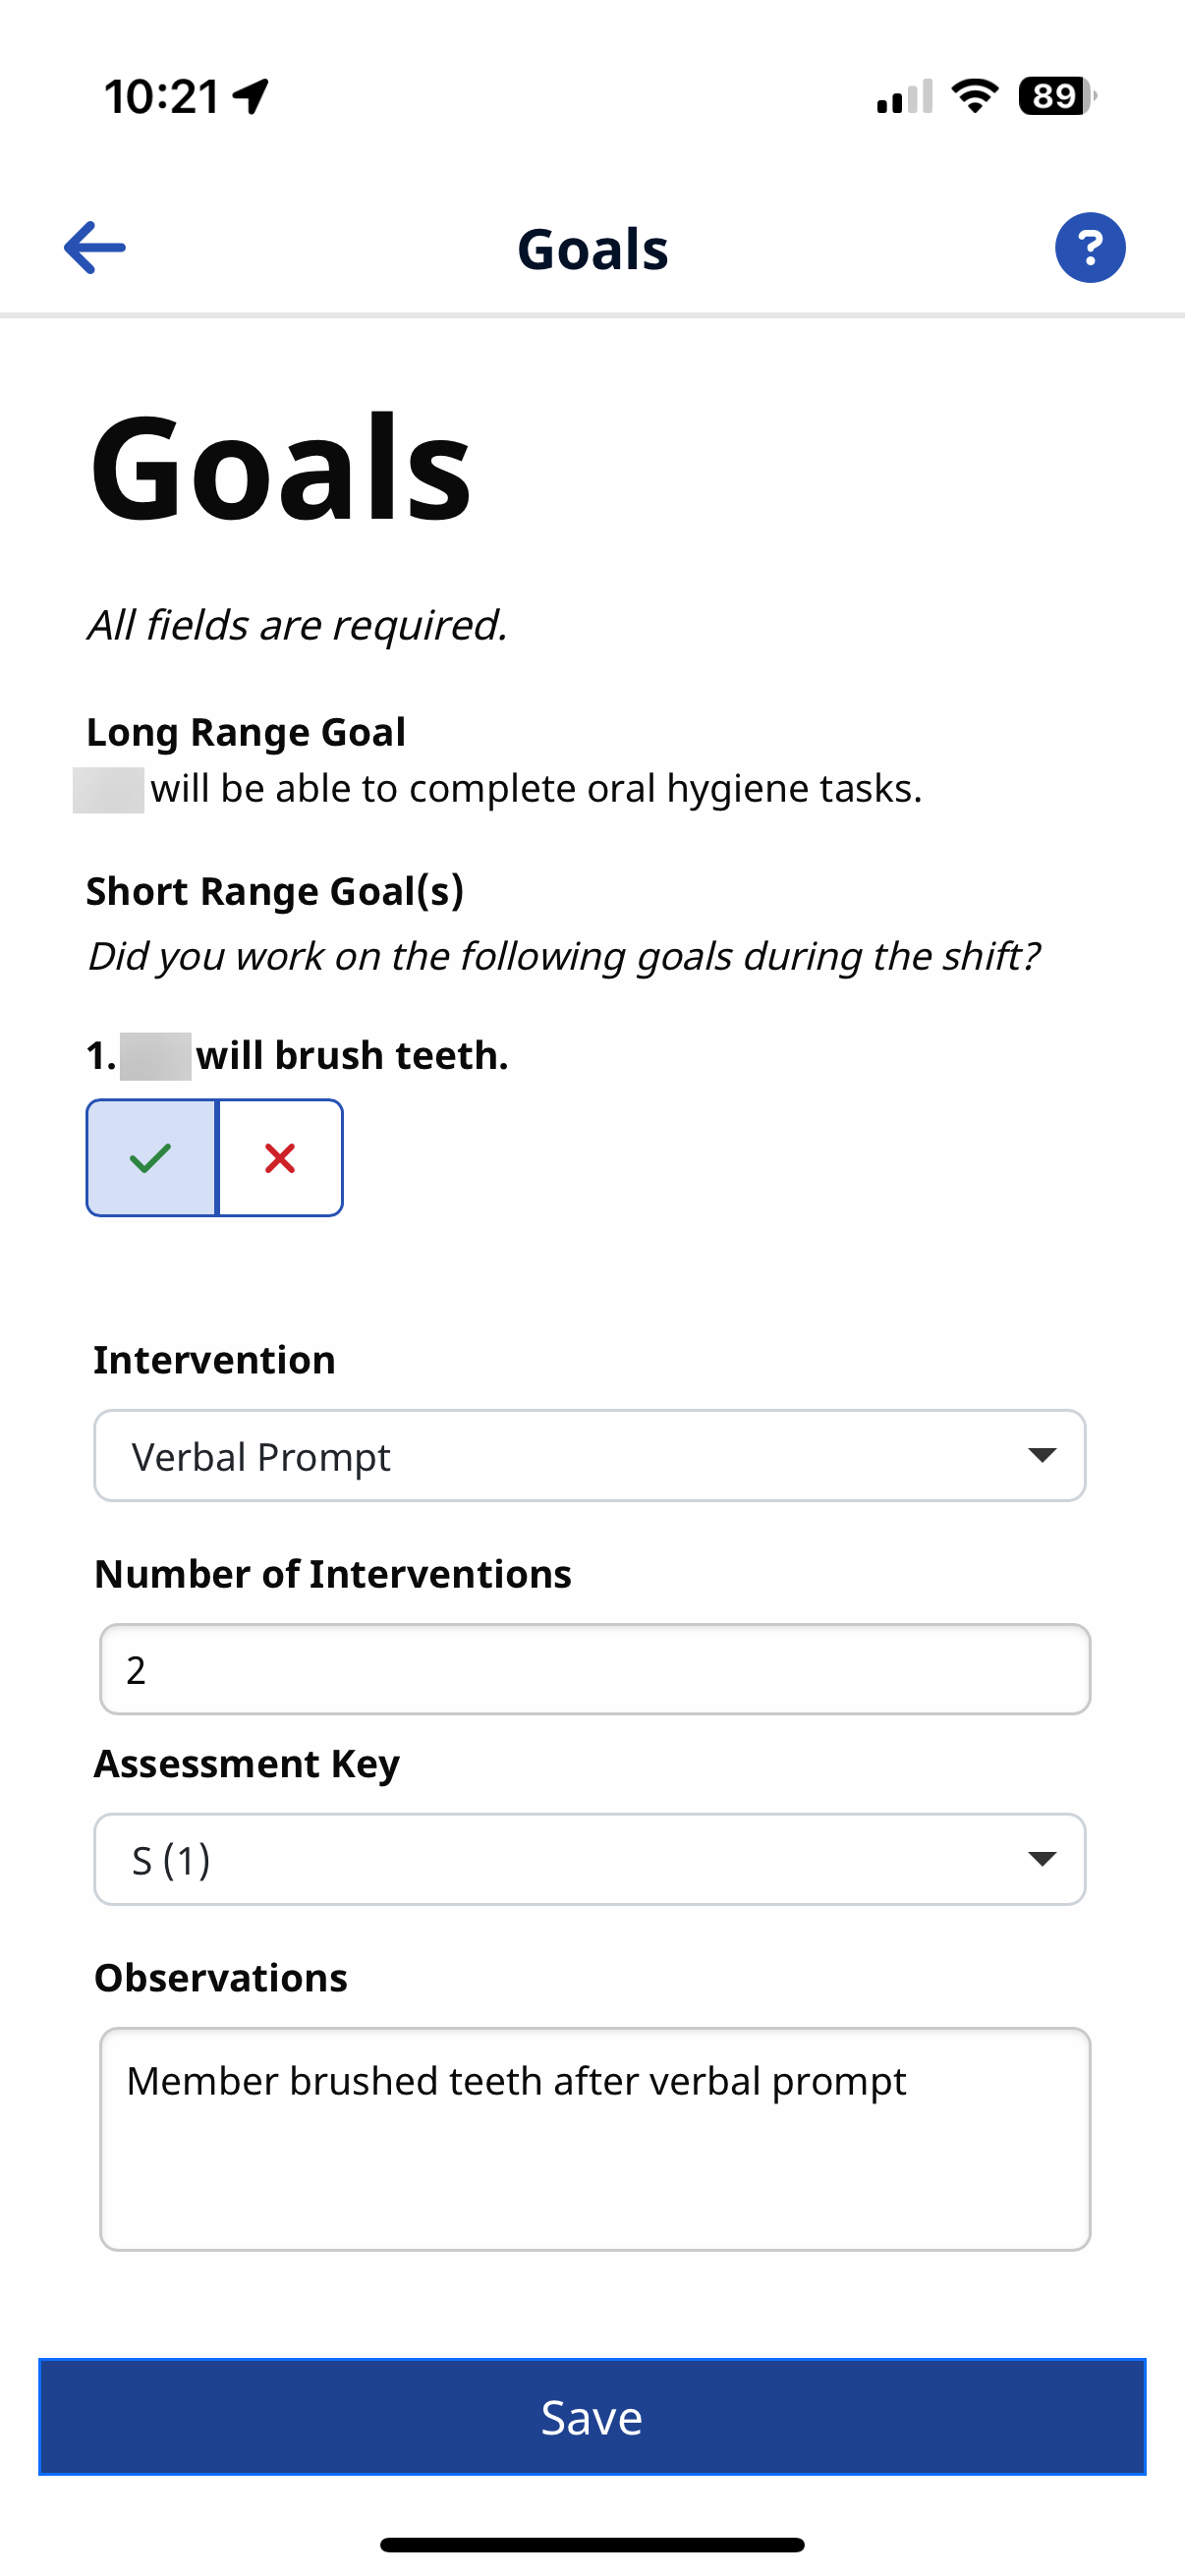This screenshot has width=1185, height=2576.
Task: Click the Intervention dropdown arrow
Action: [x=1041, y=1455]
